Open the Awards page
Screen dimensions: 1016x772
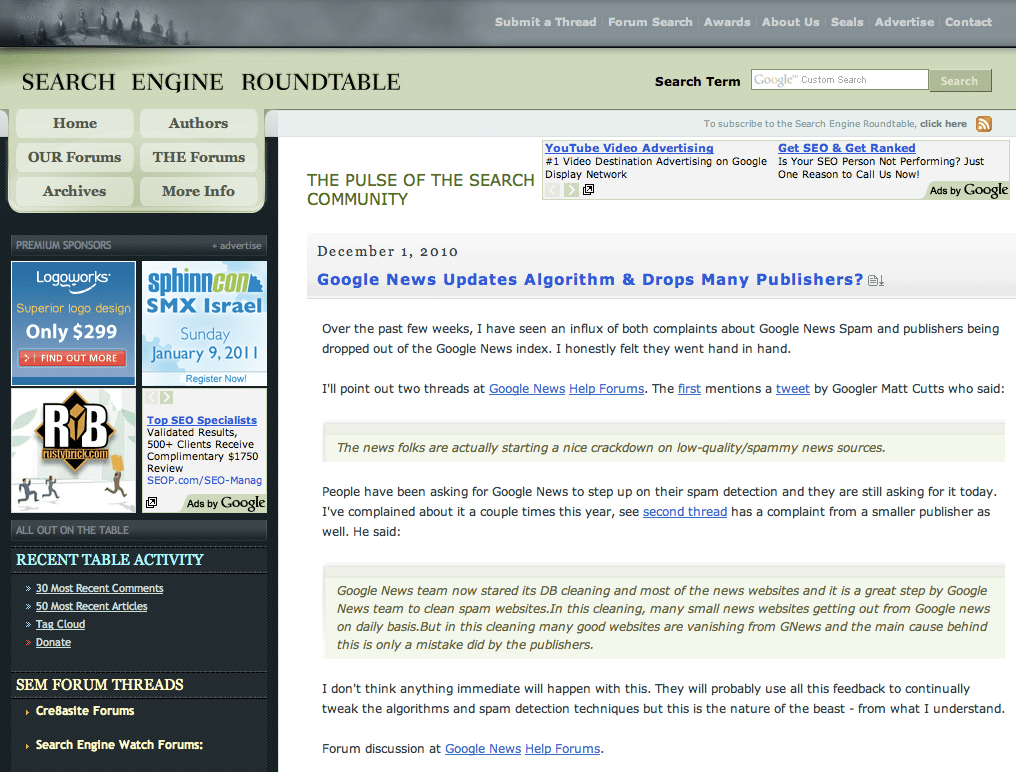(727, 22)
